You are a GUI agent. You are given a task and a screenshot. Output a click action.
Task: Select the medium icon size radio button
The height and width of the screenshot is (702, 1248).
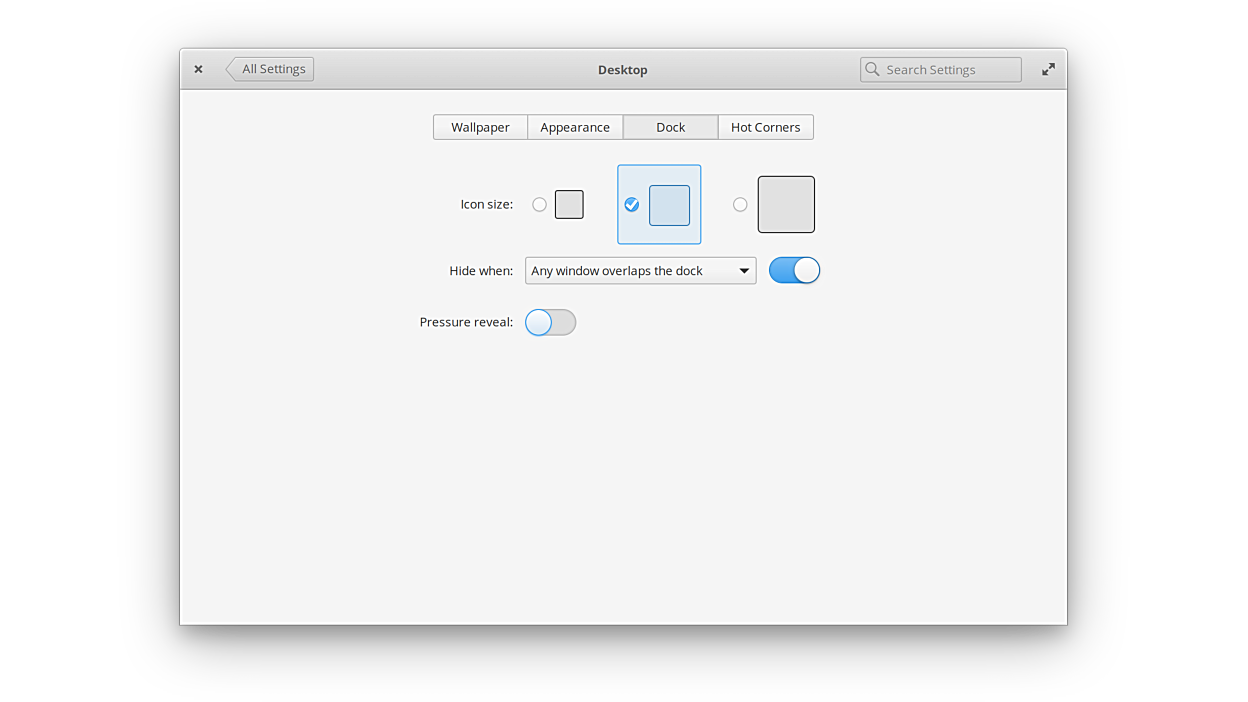[x=632, y=204]
